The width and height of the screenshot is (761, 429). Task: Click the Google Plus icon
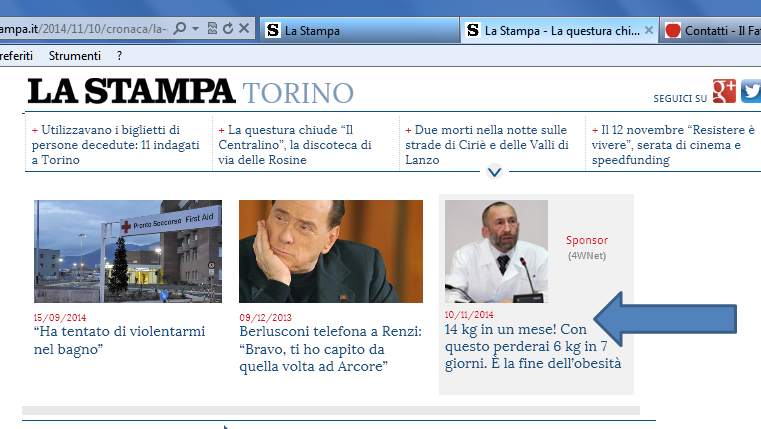click(x=724, y=92)
